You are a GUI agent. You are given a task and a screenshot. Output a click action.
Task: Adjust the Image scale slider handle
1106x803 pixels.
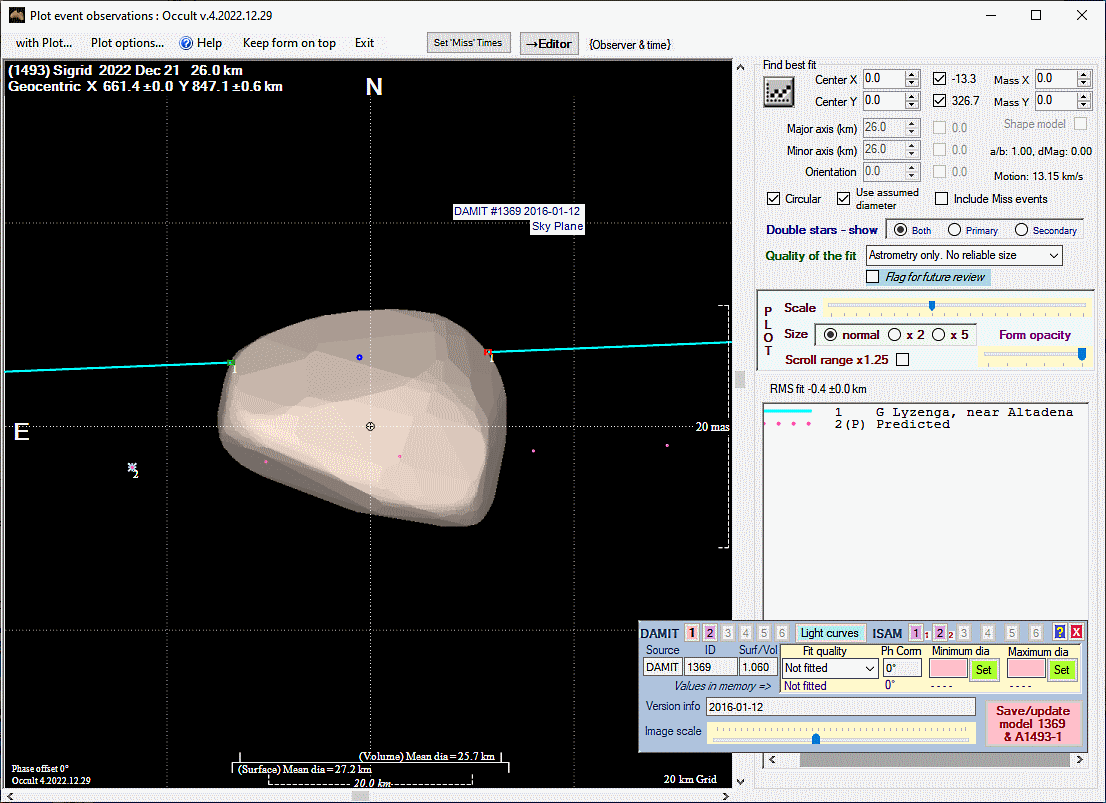pos(816,739)
